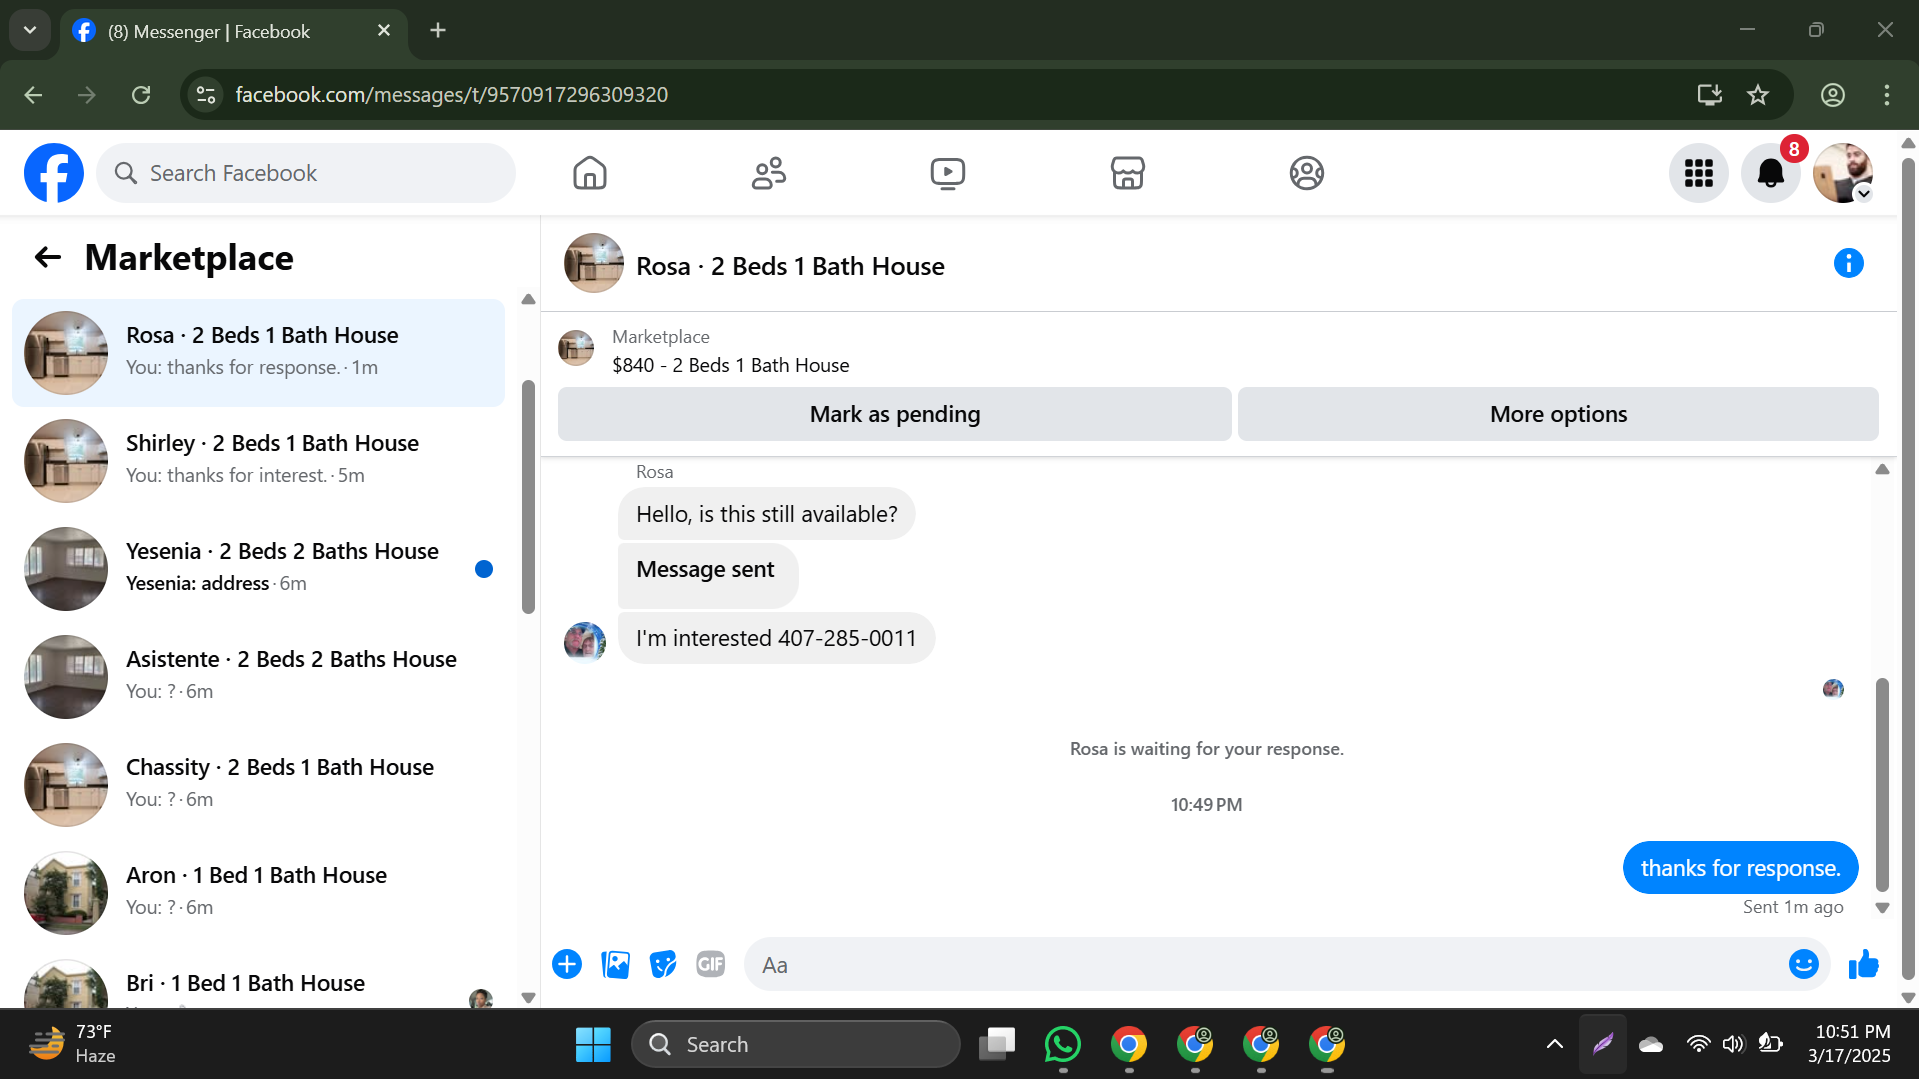The image size is (1919, 1079).
Task: Open tab search dropdown arrow
Action: tap(30, 30)
